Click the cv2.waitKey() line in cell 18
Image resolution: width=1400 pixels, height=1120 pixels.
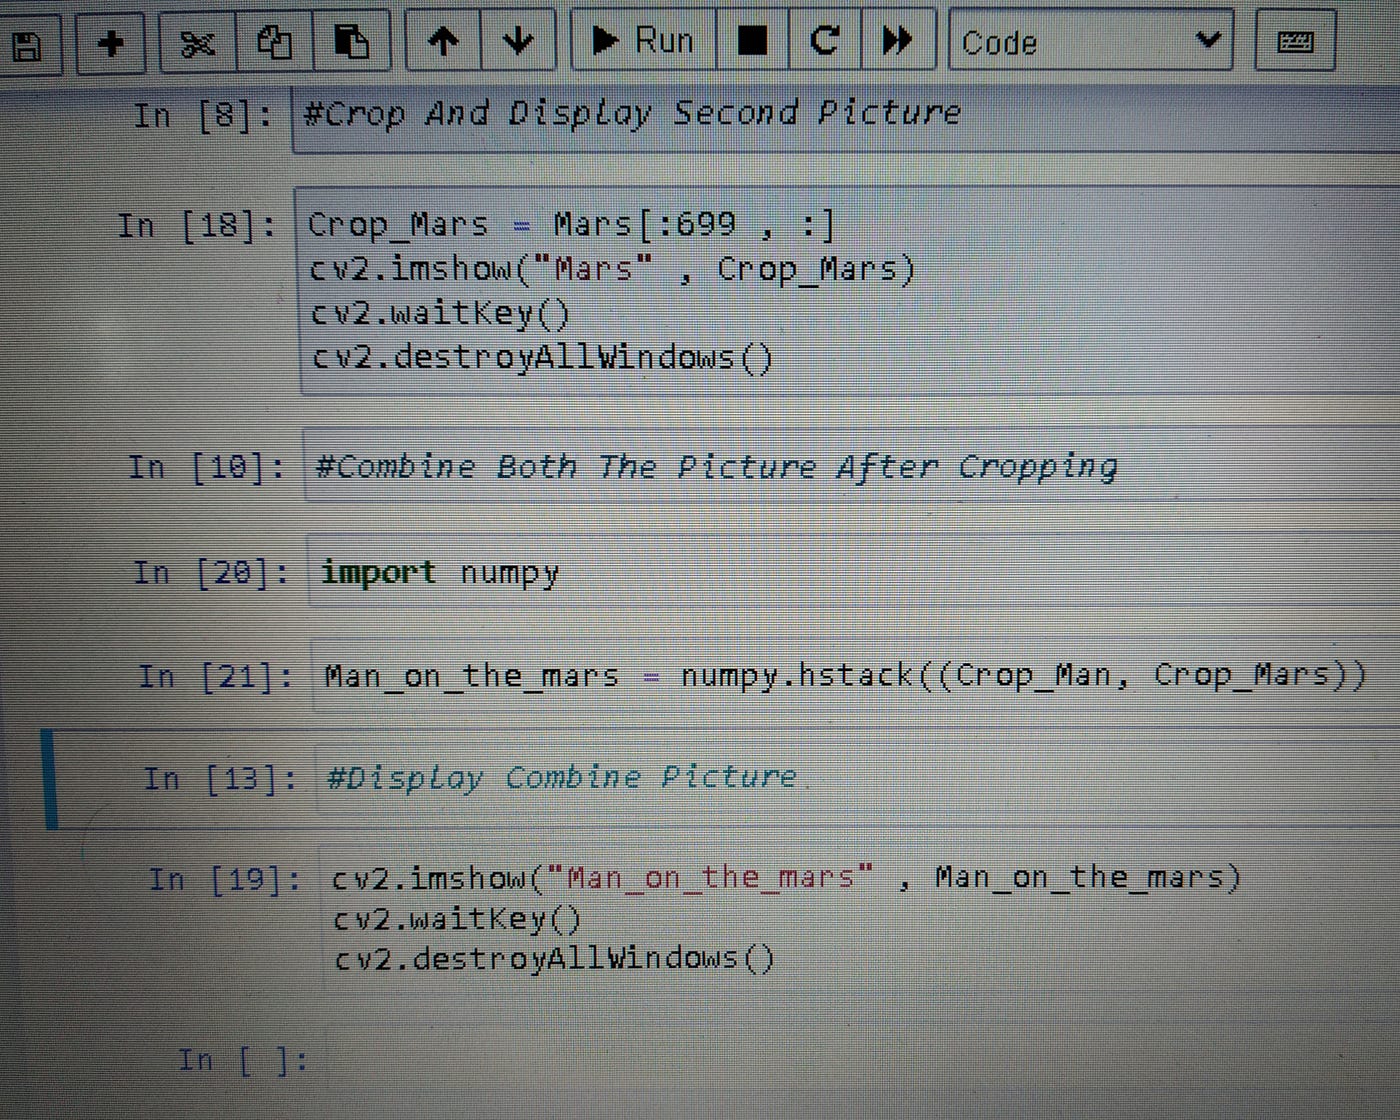[440, 314]
